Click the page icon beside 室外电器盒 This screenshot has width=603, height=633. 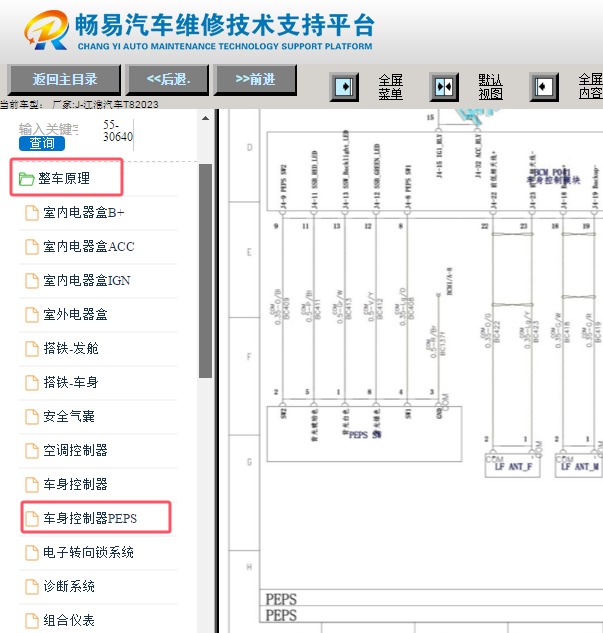click(x=31, y=314)
